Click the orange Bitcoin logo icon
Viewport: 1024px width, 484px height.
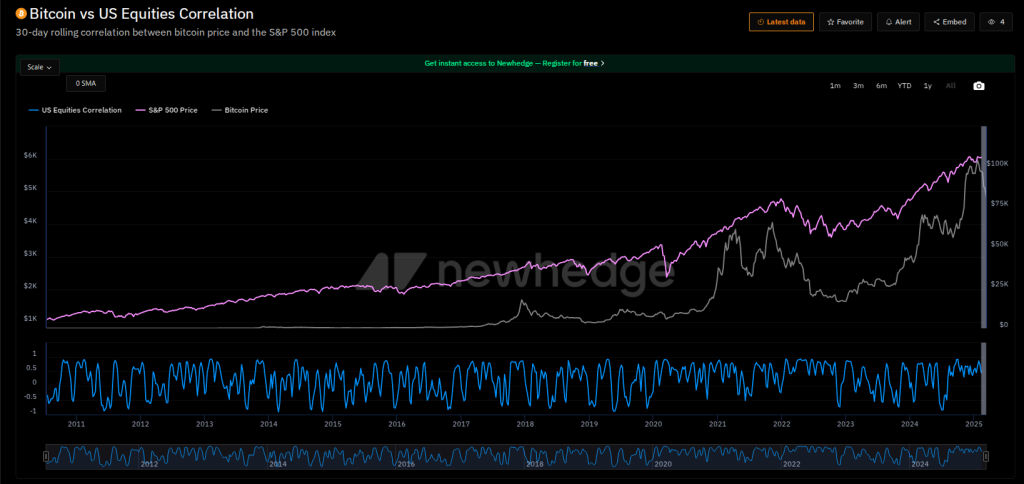pyautogui.click(x=21, y=15)
